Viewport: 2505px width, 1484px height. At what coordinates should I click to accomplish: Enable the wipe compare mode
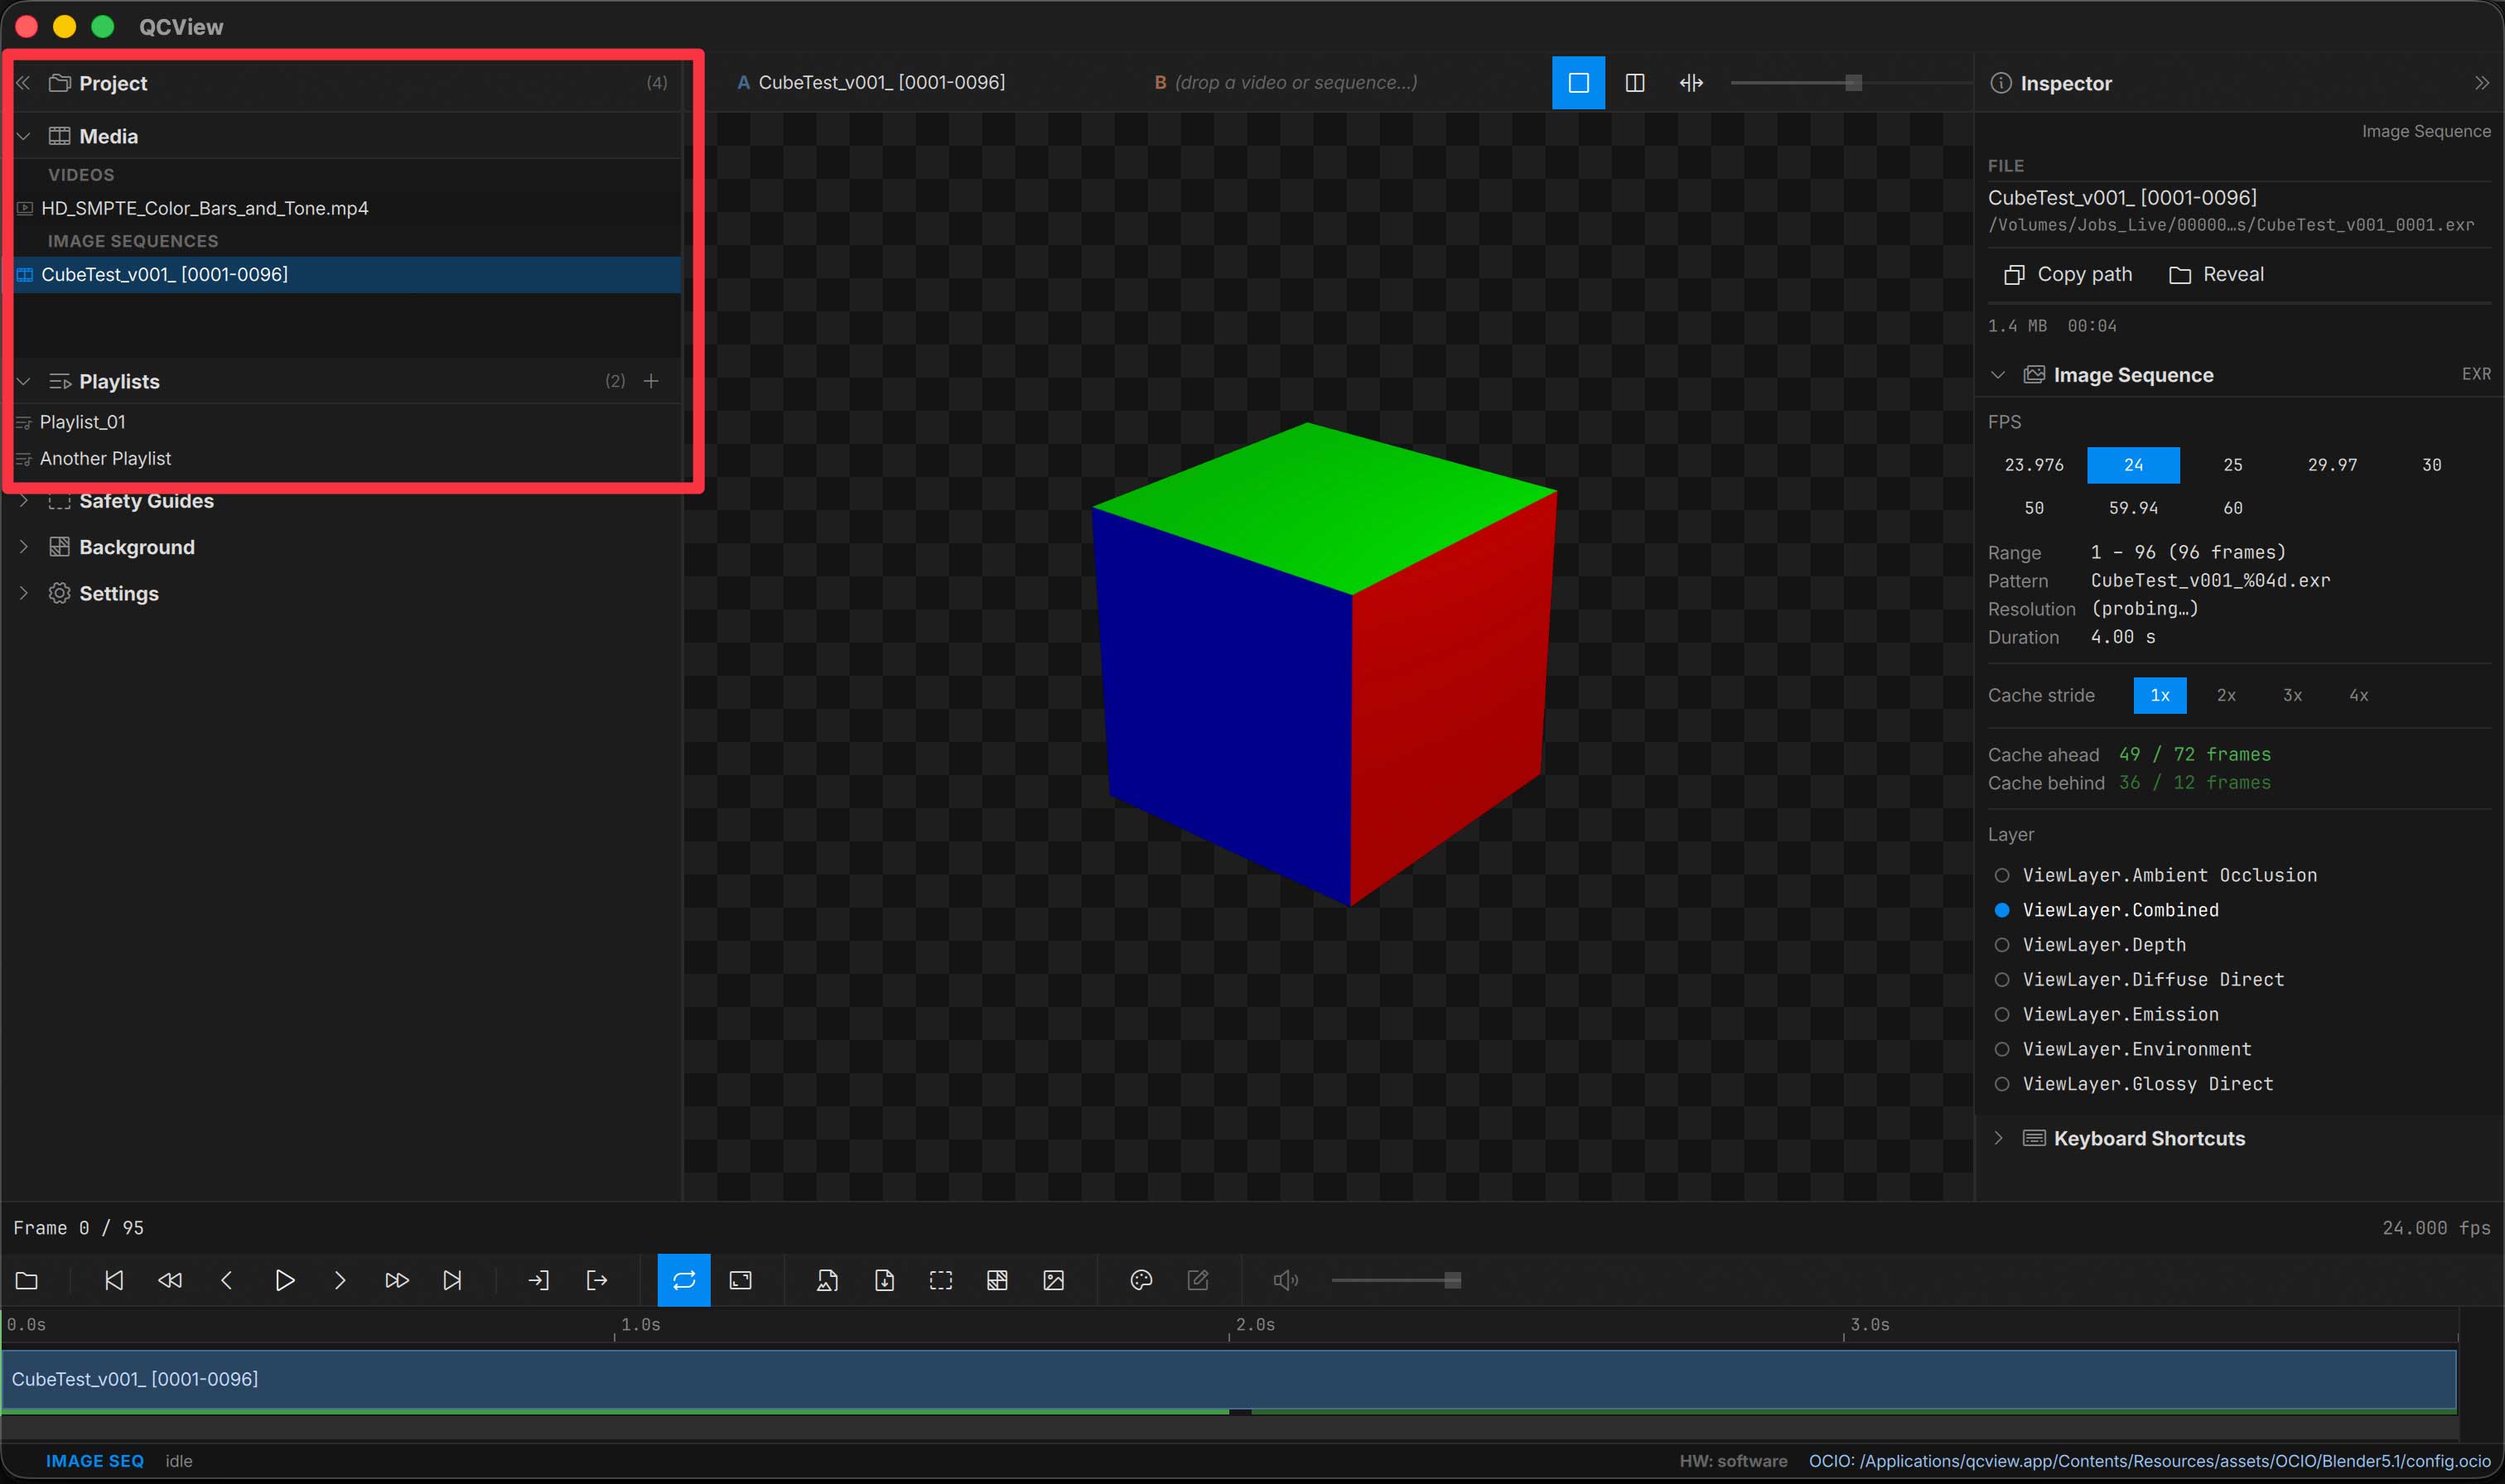click(1691, 83)
